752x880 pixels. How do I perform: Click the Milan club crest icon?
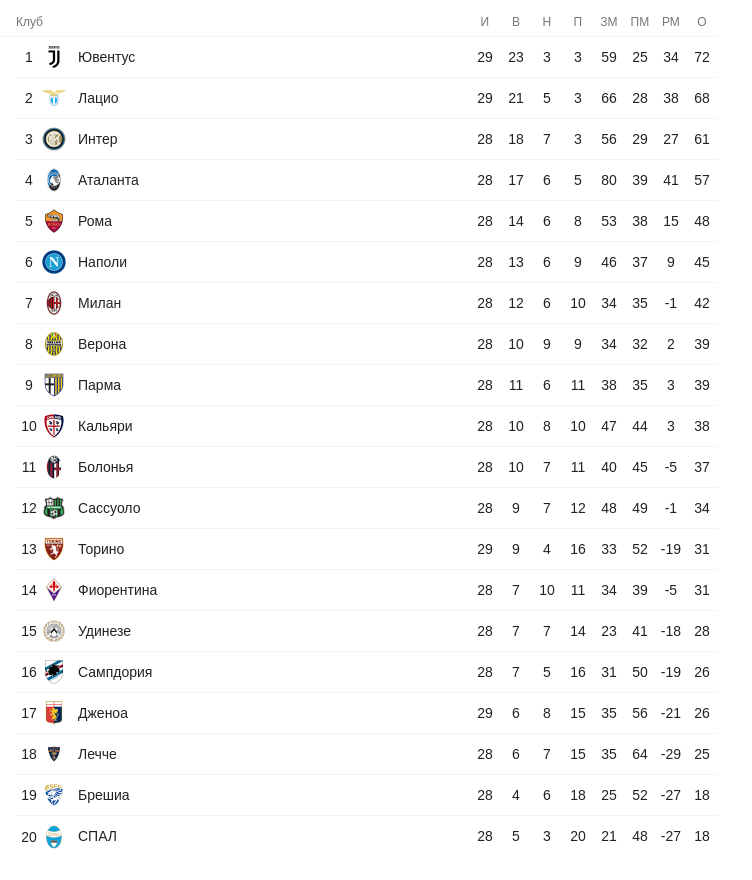(54, 303)
